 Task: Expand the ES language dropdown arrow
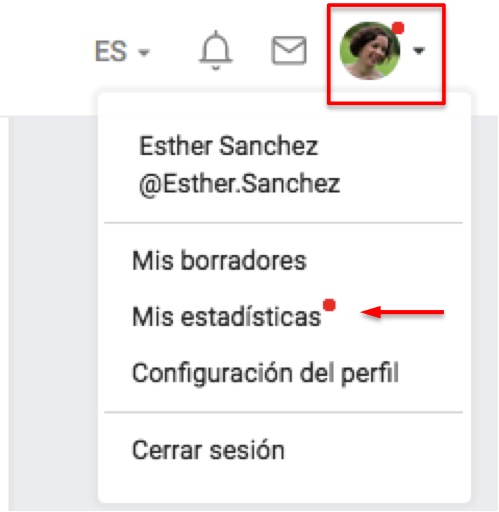(x=144, y=53)
